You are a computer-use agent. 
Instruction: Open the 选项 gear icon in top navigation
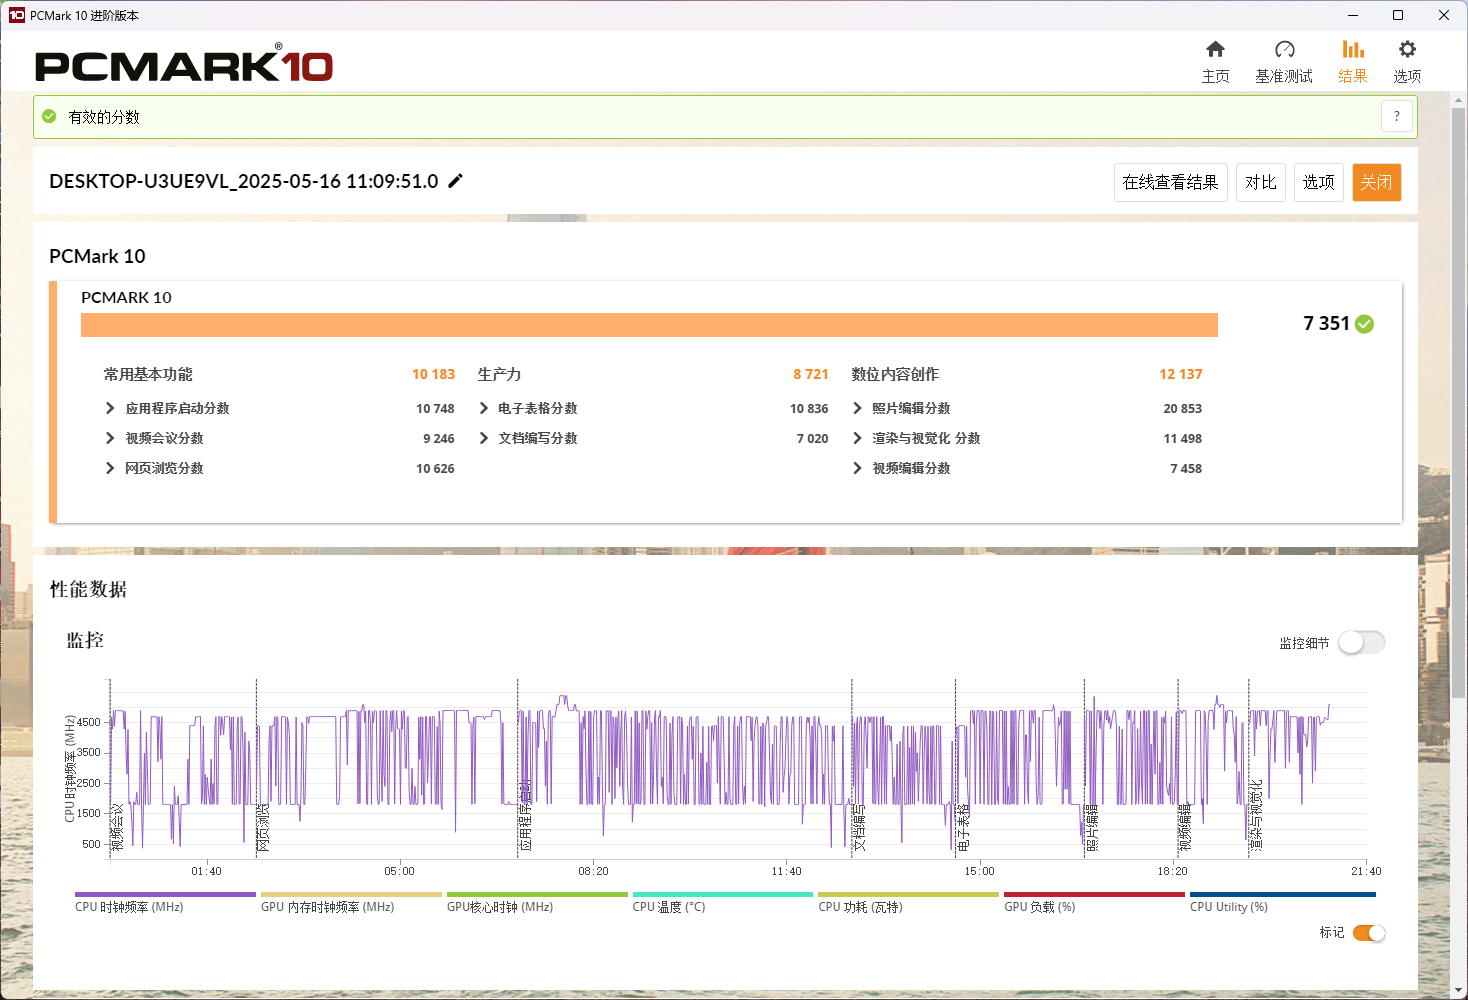(x=1407, y=49)
